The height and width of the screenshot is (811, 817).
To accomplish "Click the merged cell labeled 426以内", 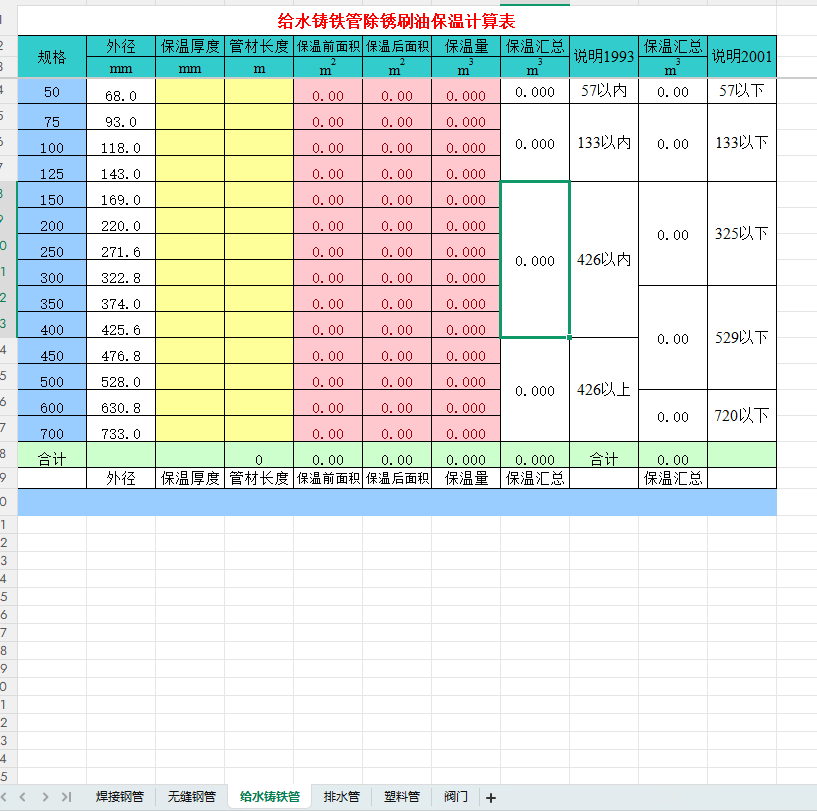I will click(604, 260).
